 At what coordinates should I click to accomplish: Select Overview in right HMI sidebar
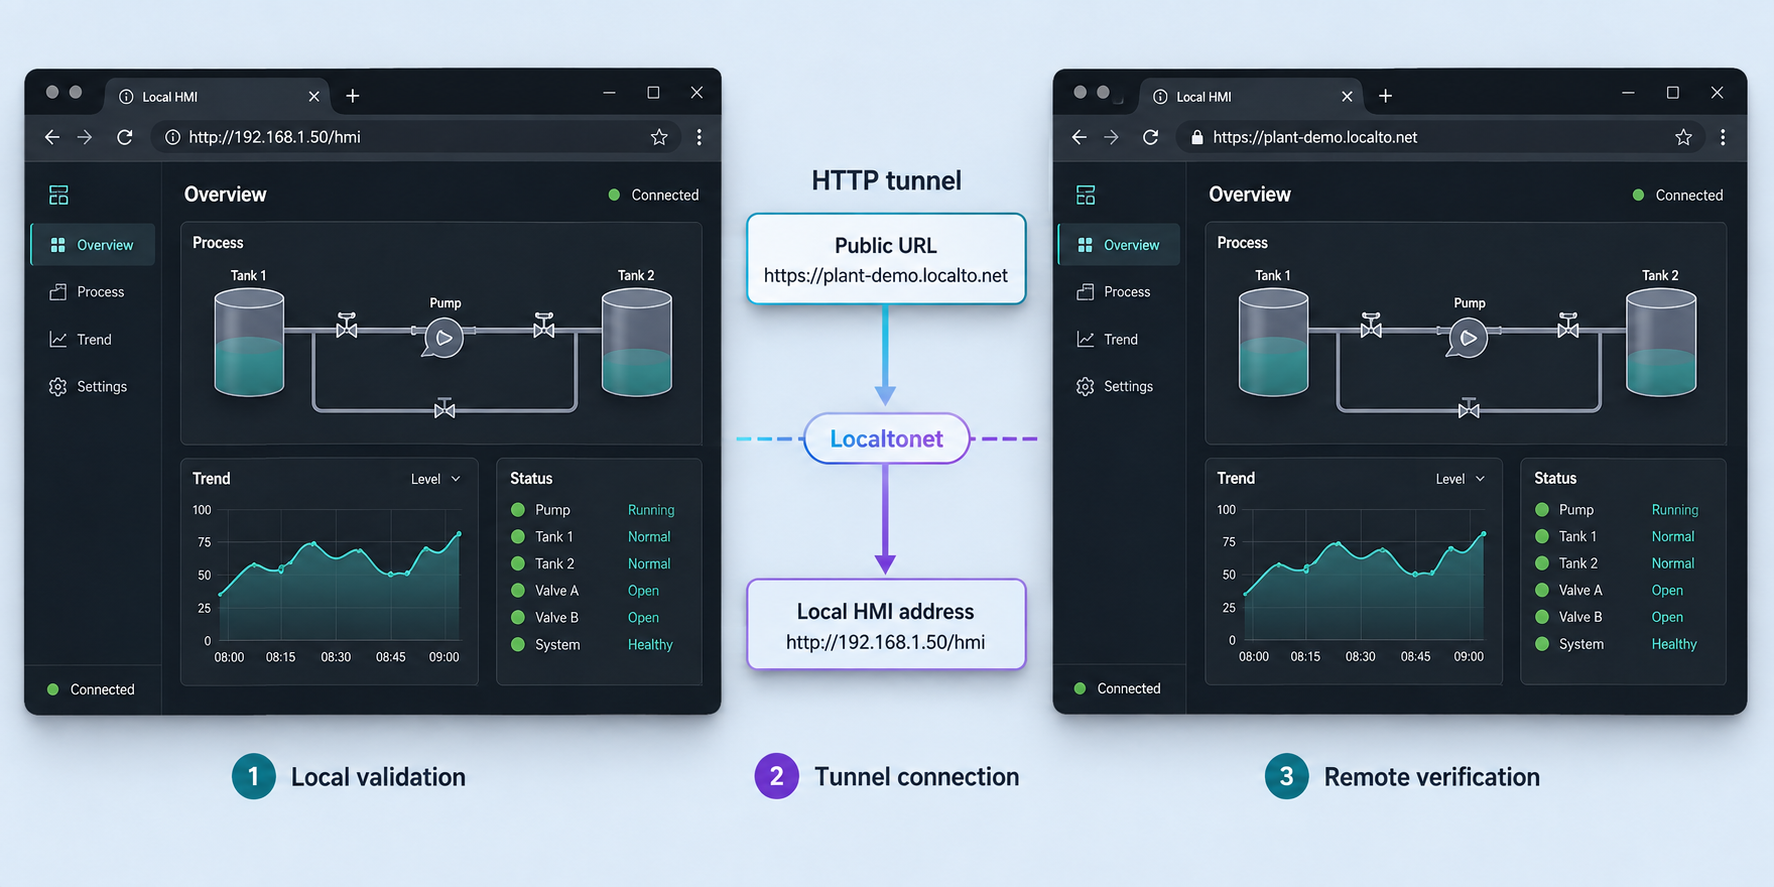[1119, 245]
